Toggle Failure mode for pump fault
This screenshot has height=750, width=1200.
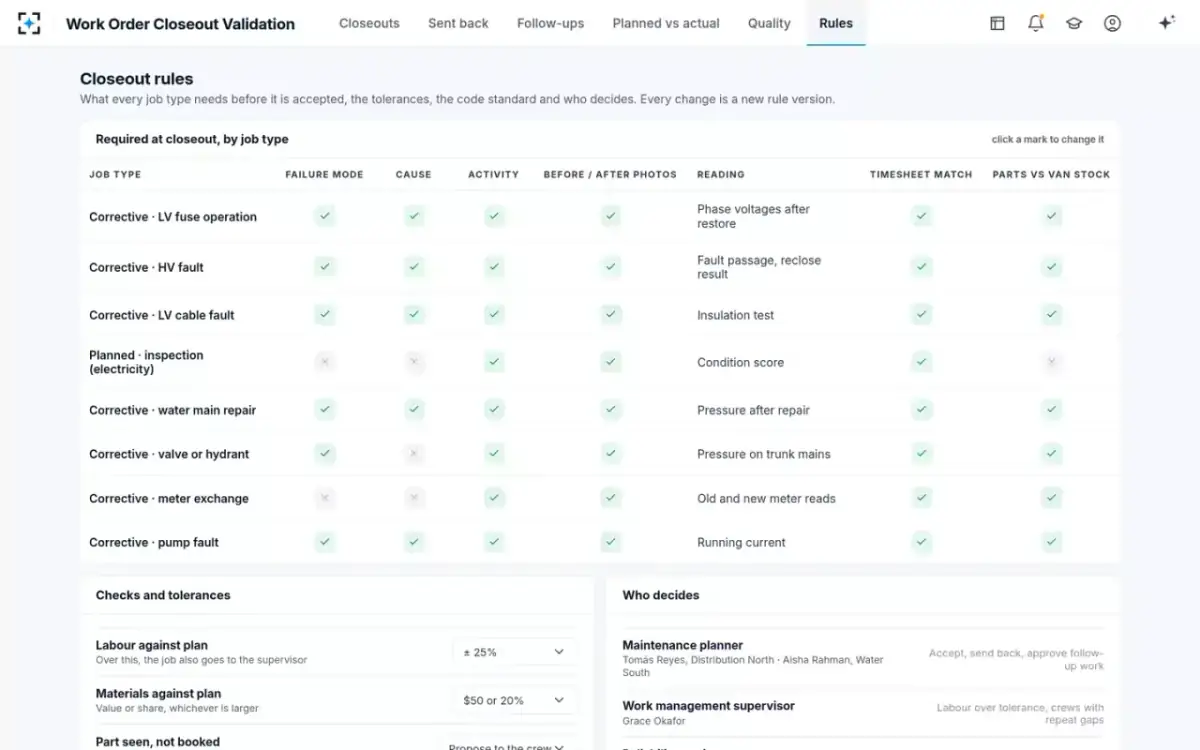[324, 542]
